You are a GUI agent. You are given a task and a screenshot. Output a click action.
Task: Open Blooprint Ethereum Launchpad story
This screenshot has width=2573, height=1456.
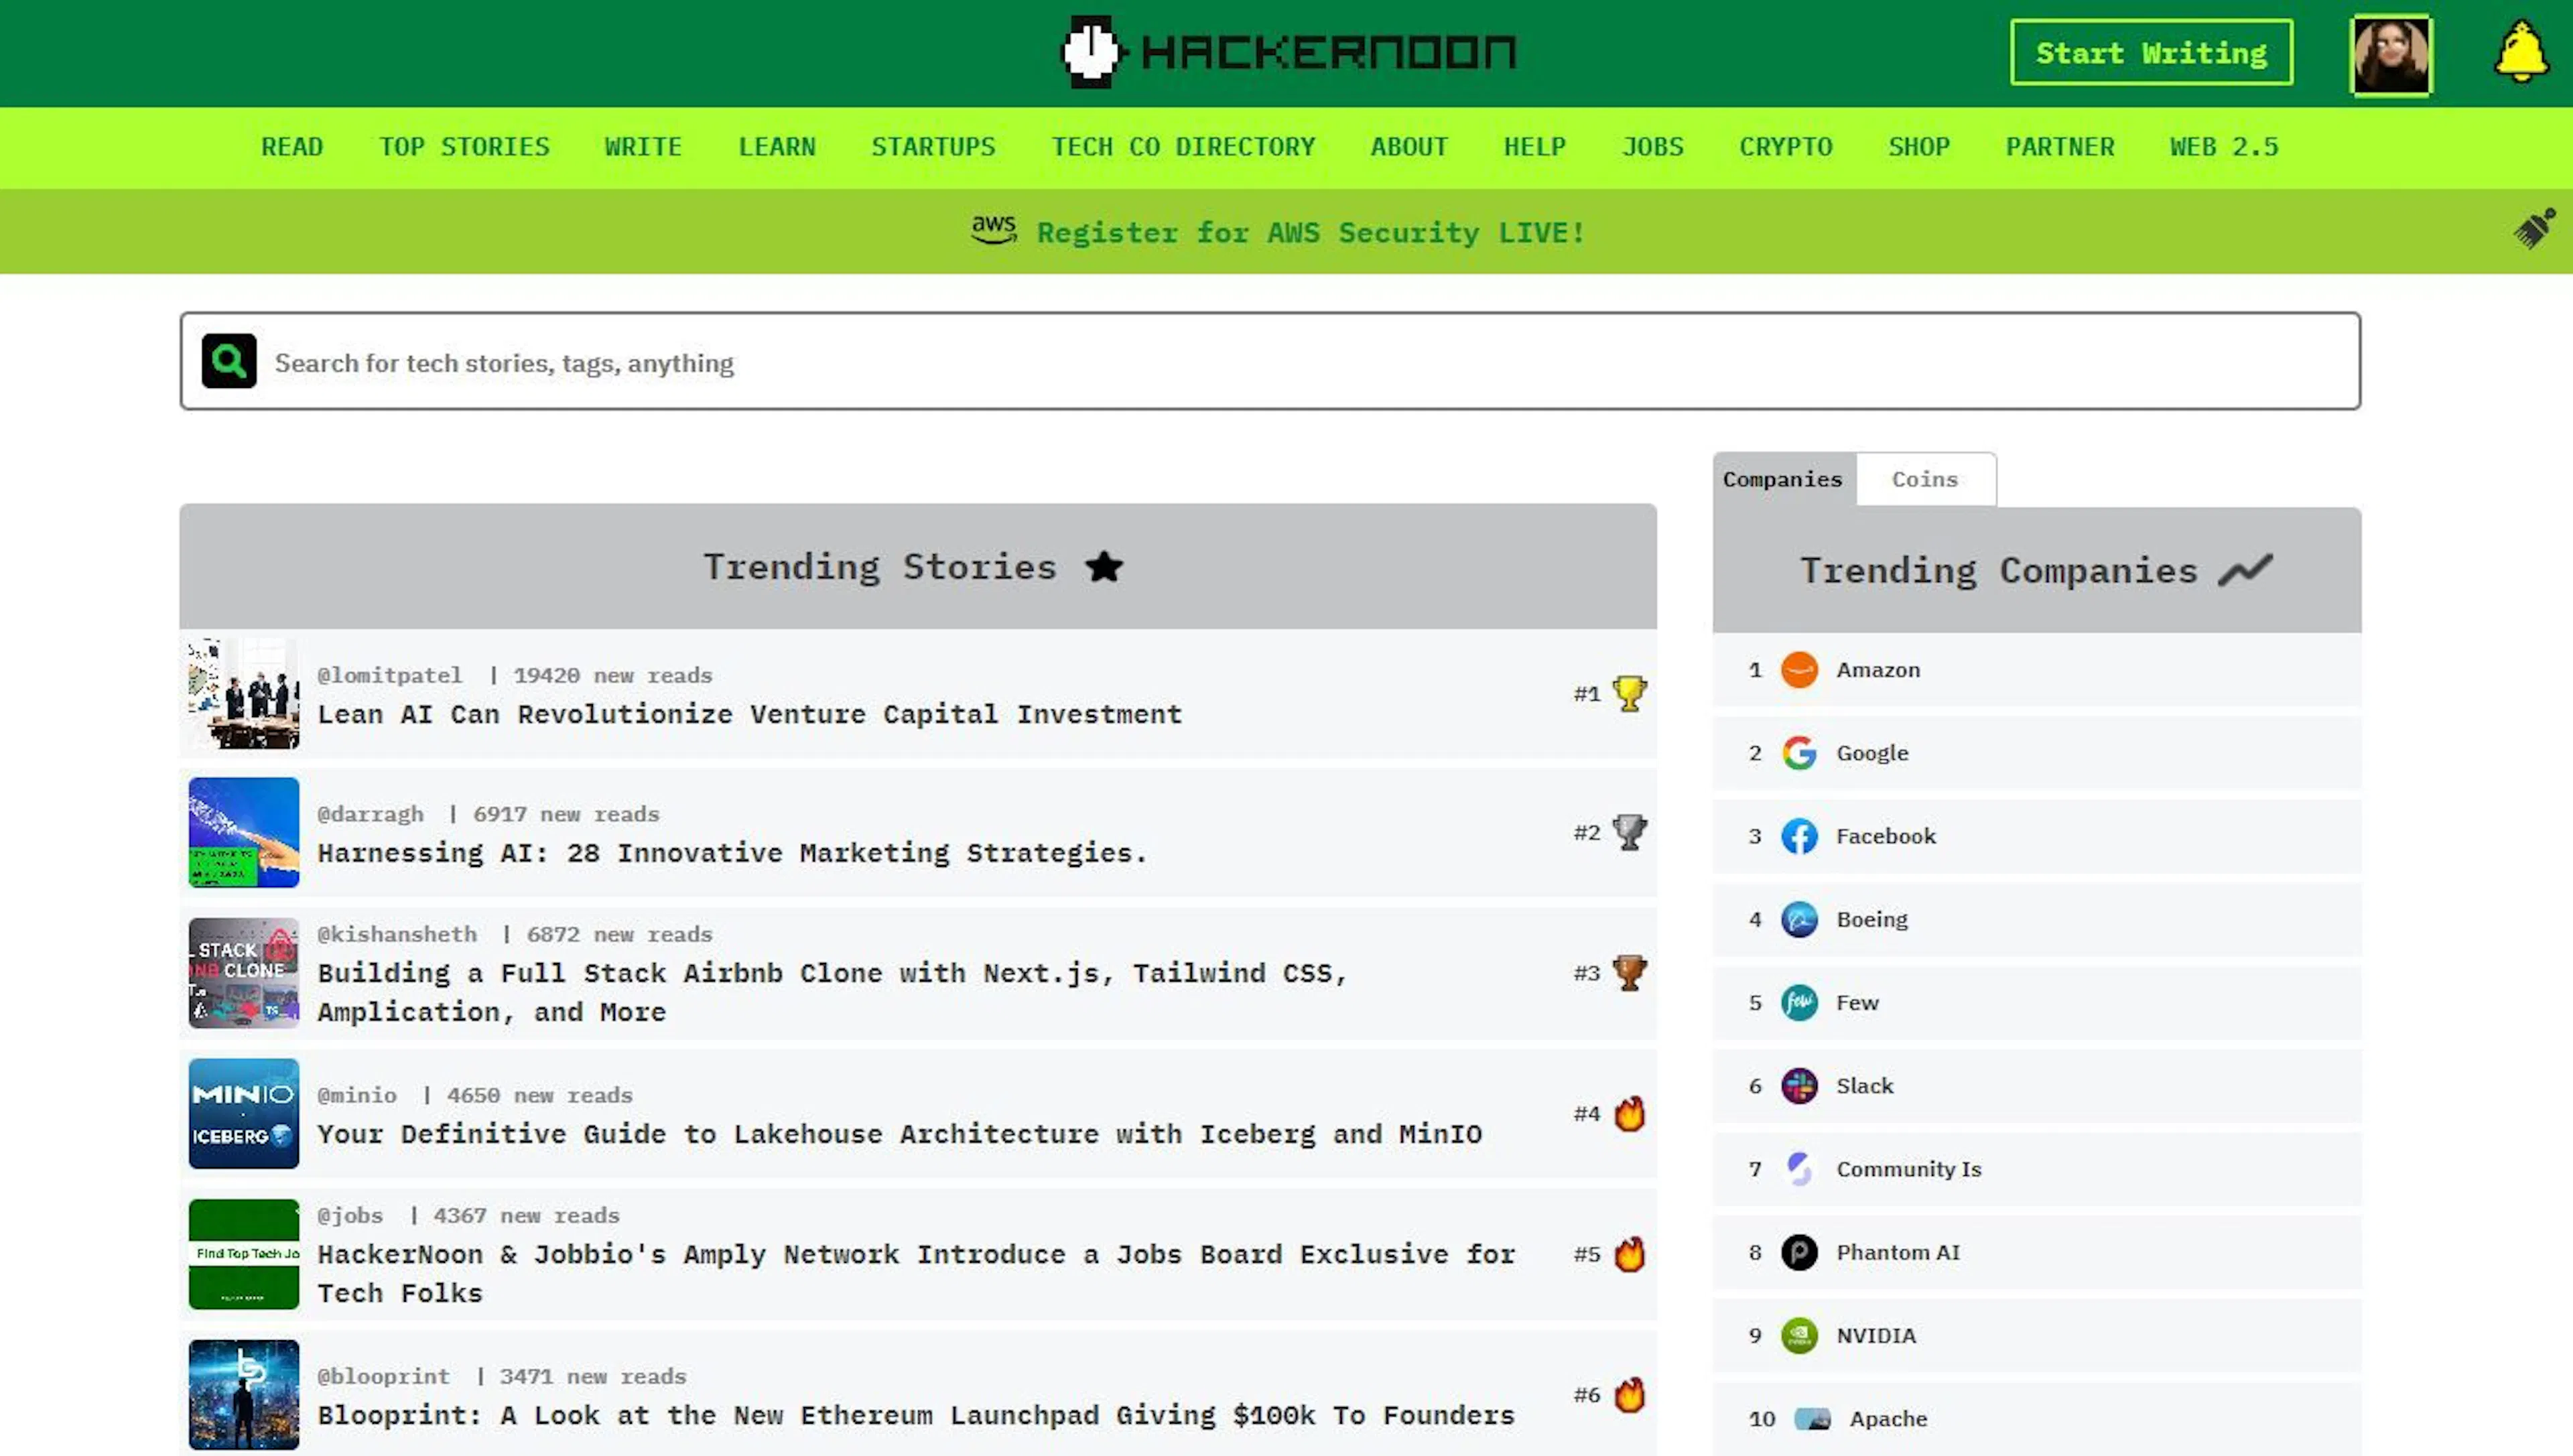pos(916,1415)
